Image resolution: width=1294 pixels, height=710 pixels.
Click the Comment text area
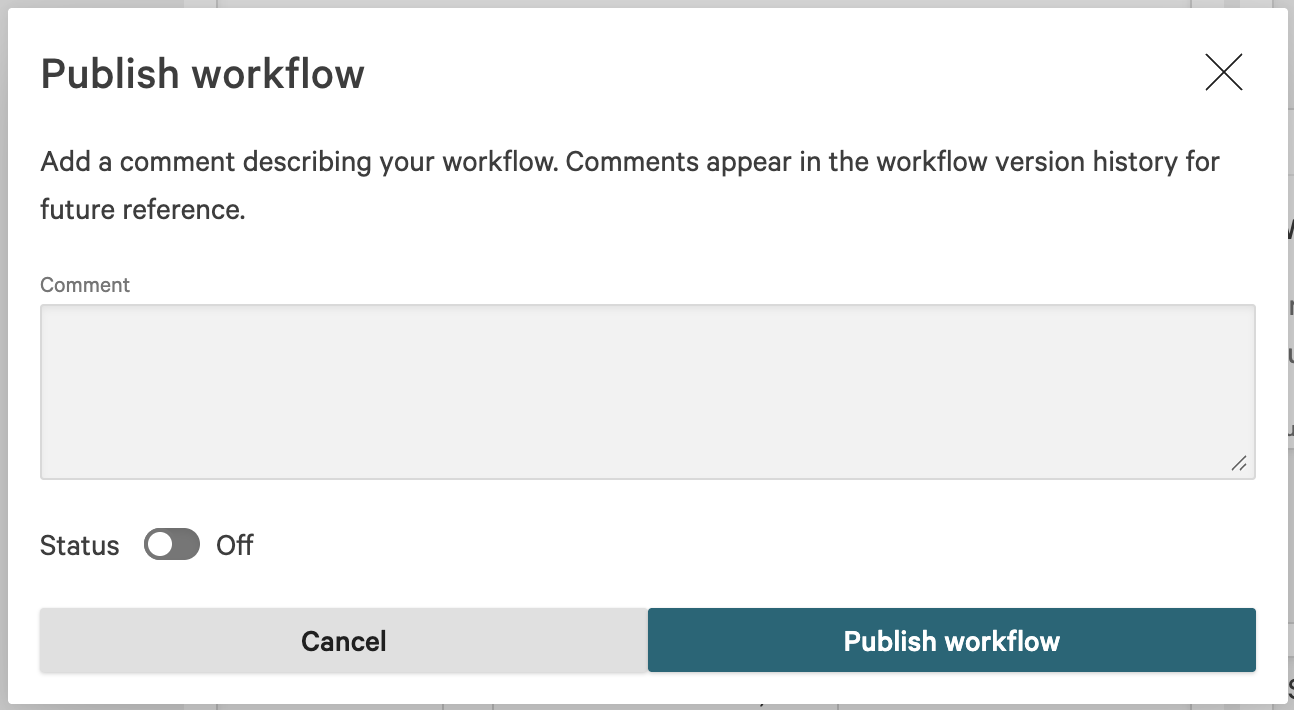coord(647,391)
